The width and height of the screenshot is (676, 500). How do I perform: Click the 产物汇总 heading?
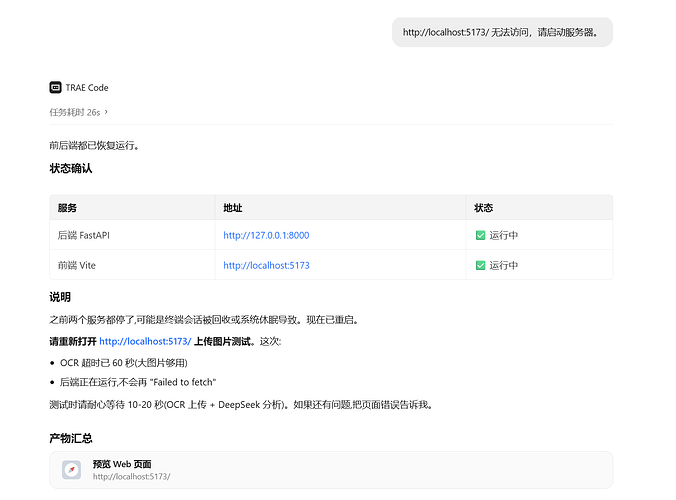tap(71, 438)
